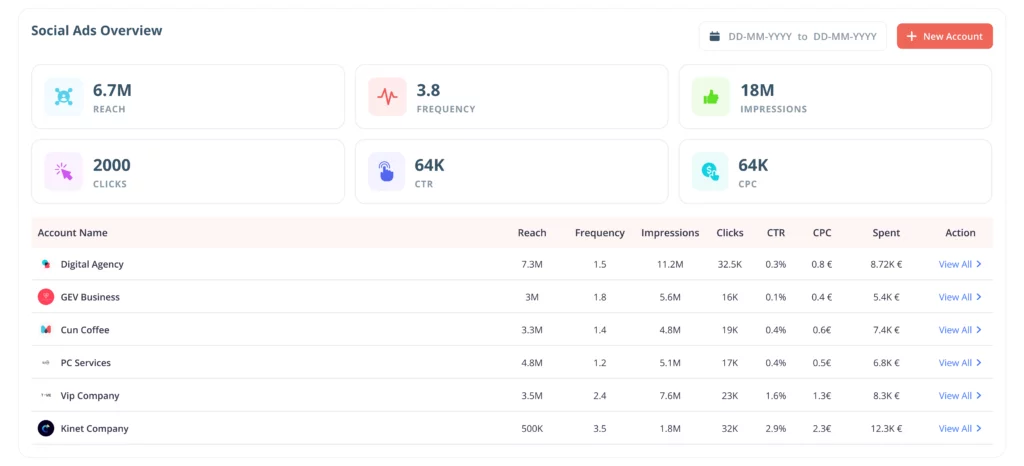1024x466 pixels.
Task: Click the GEV Business red logo
Action: [x=46, y=297]
